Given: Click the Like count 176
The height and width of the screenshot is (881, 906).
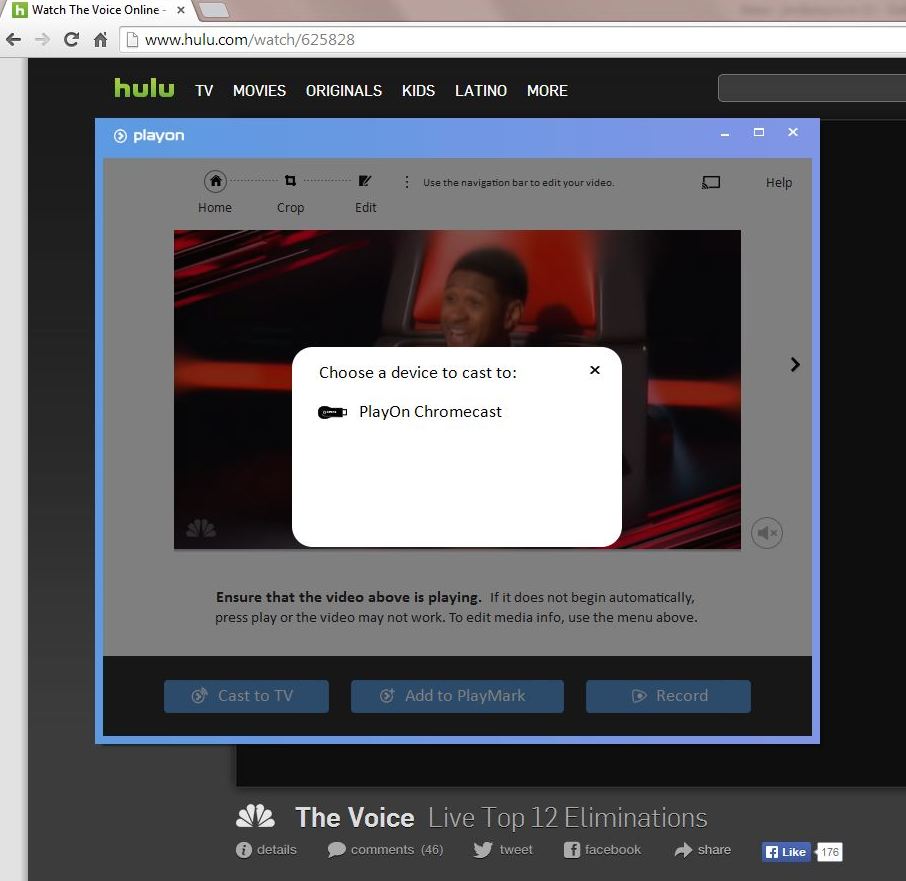Looking at the screenshot, I should (x=829, y=852).
